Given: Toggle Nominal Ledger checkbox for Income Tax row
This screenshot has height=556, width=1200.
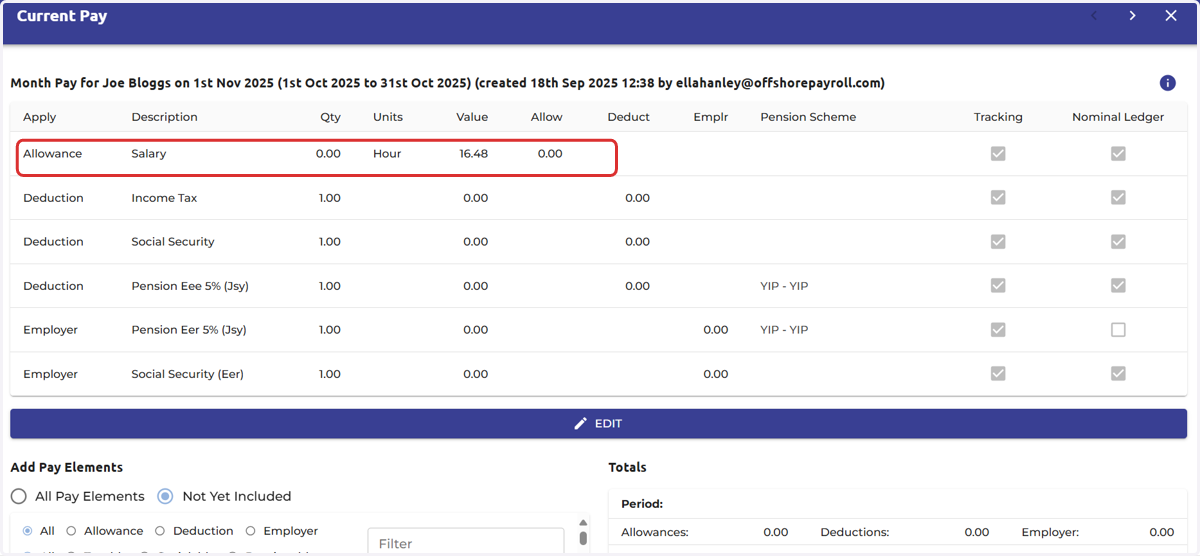Looking at the screenshot, I should [1118, 198].
